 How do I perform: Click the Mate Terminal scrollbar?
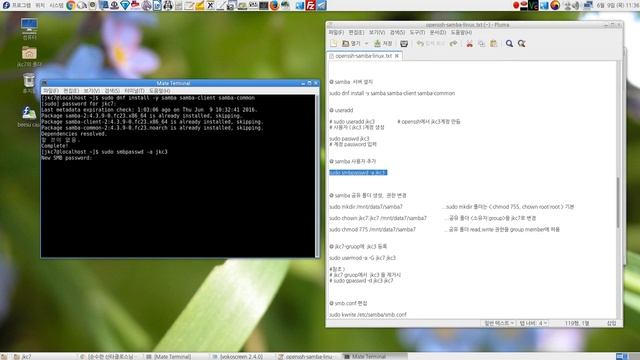pos(317,176)
